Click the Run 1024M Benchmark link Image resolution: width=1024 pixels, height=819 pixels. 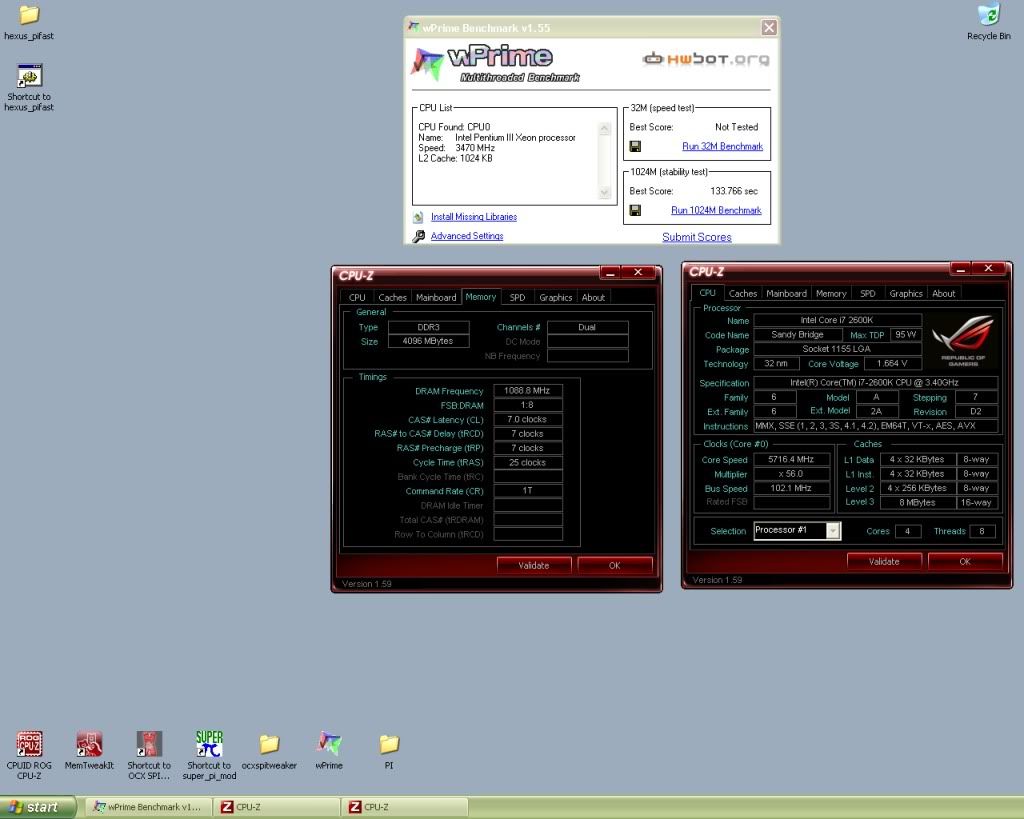716,211
